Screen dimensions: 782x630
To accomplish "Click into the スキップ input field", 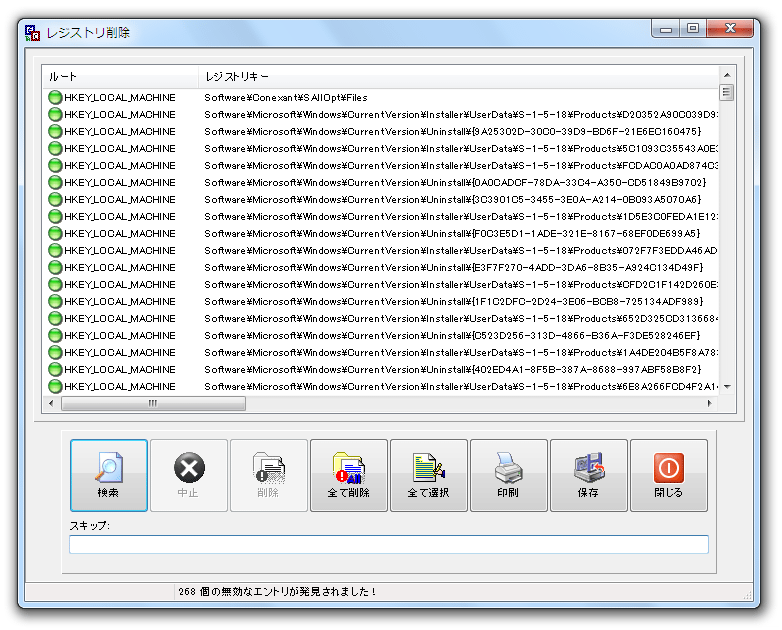I will click(x=389, y=544).
